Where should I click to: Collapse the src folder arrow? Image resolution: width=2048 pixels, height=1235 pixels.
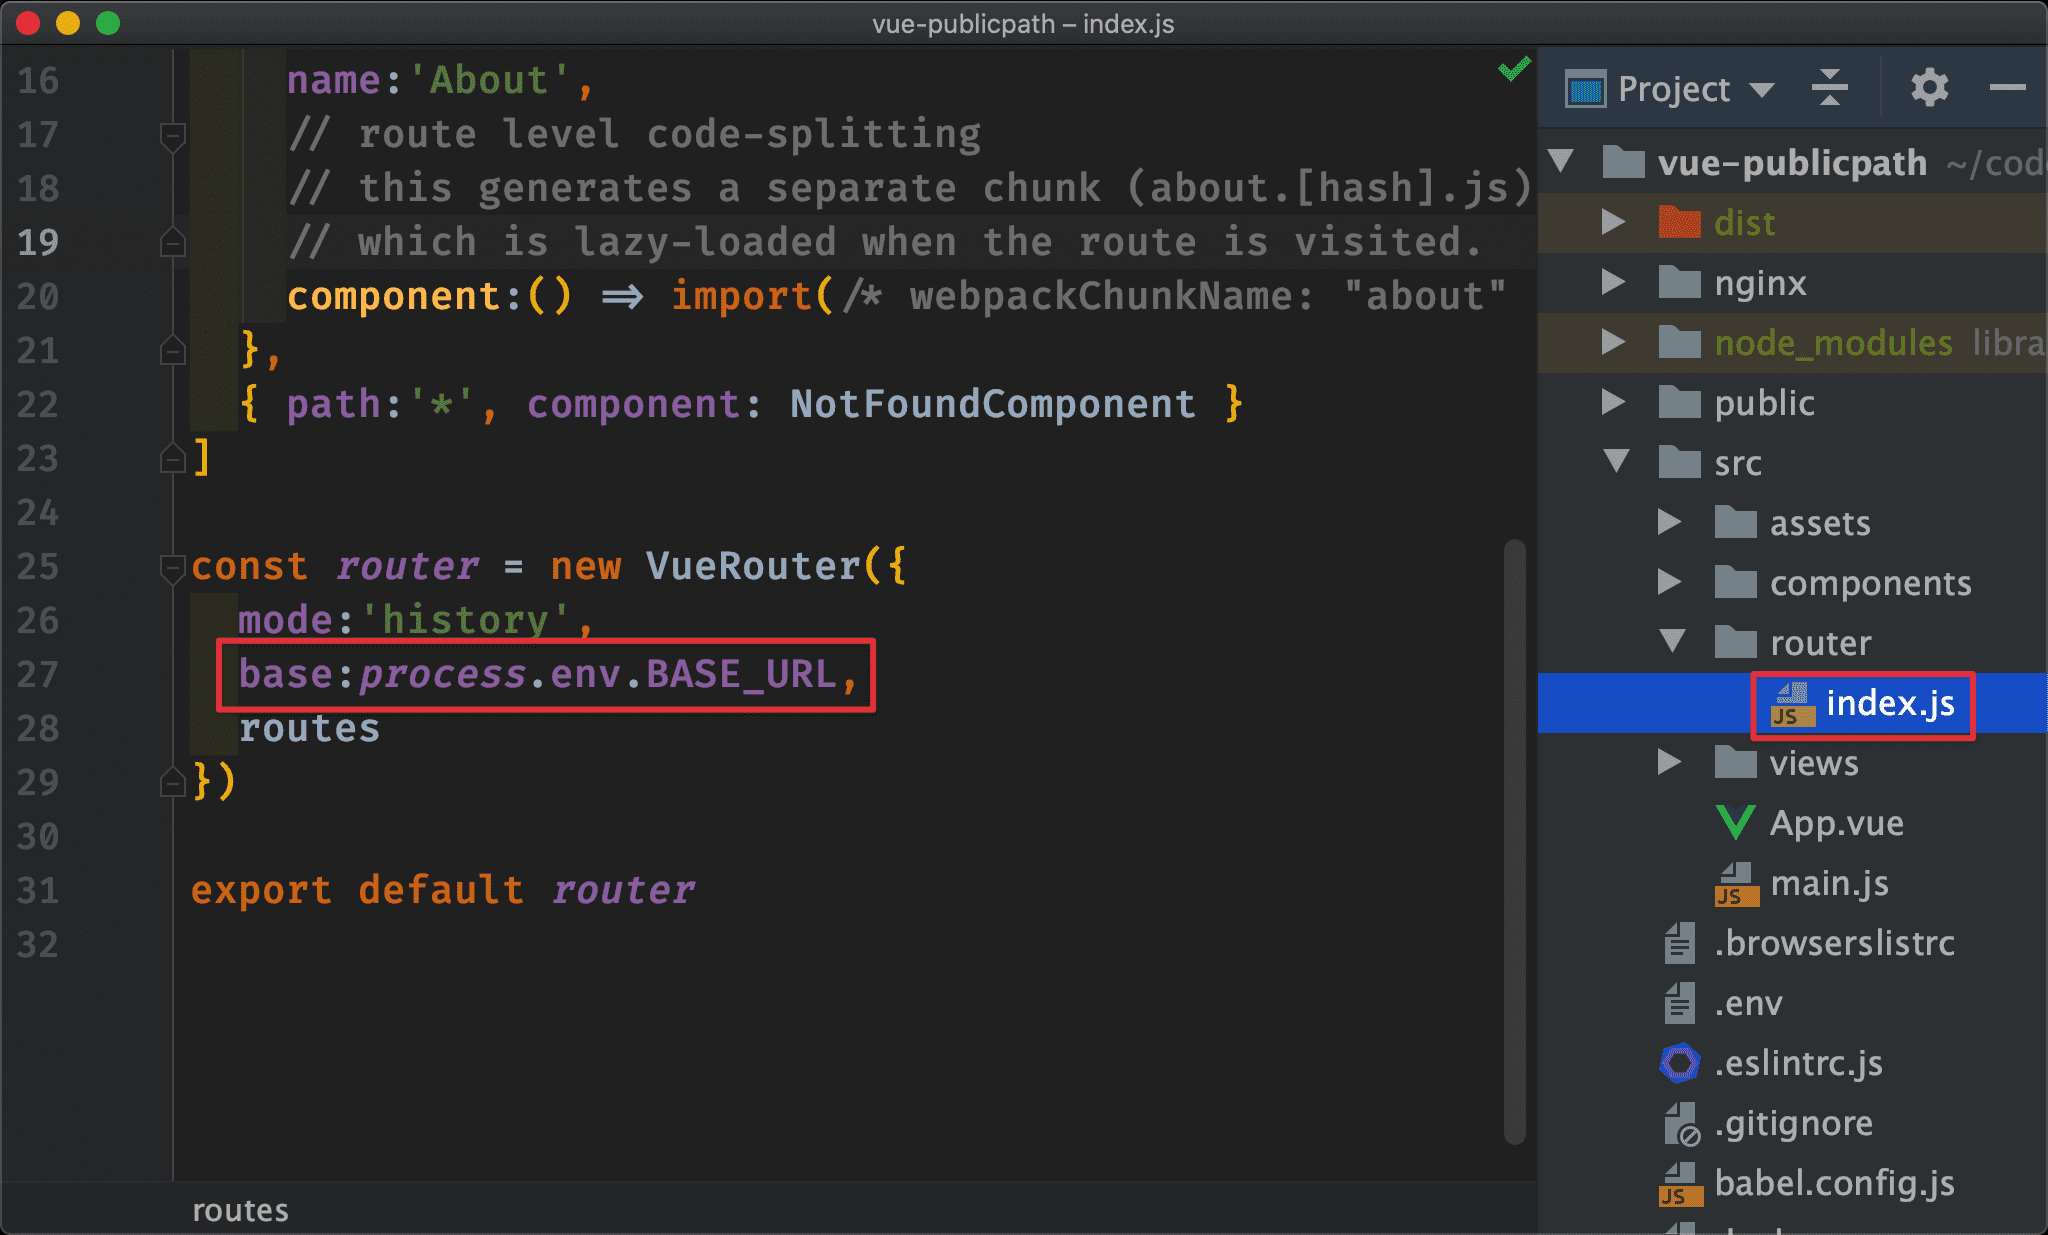1616,461
